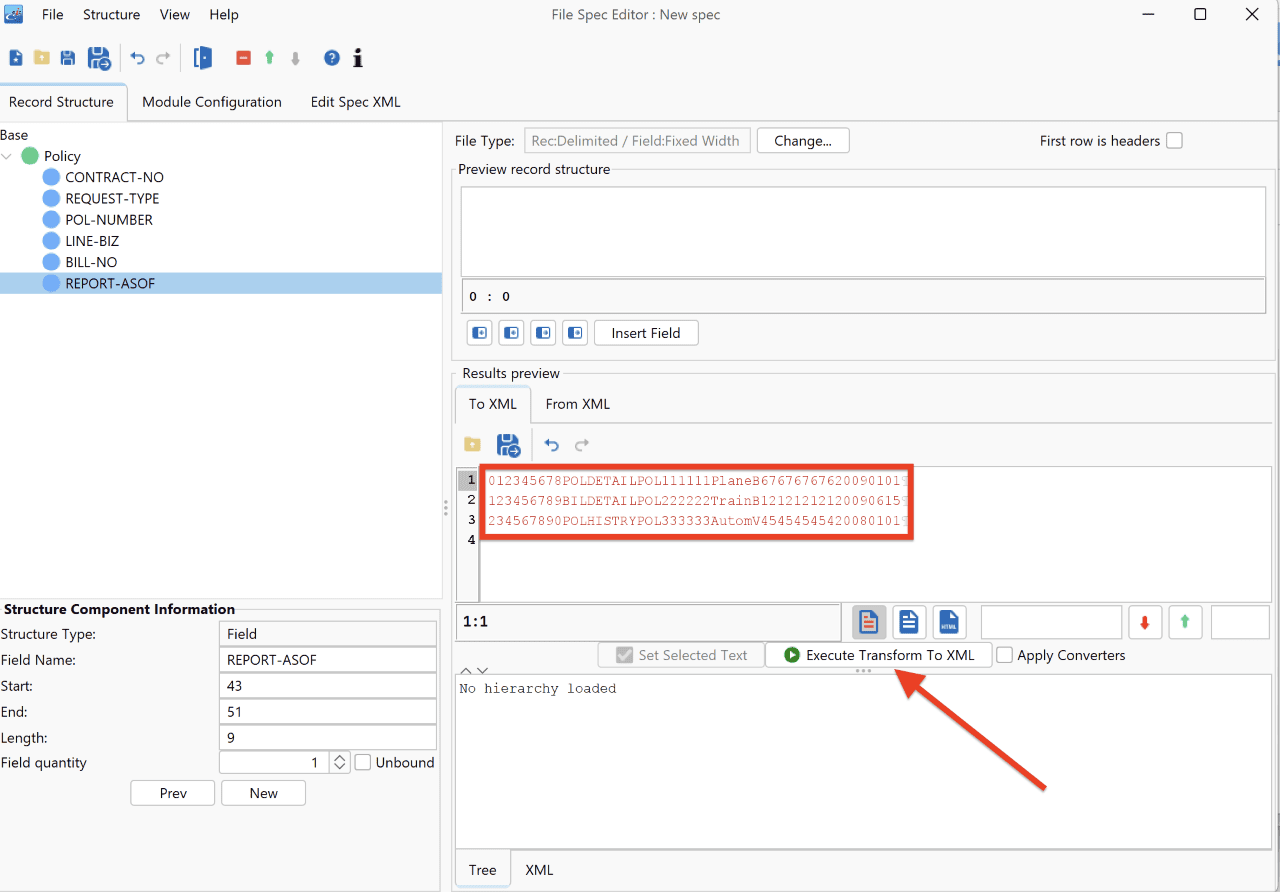Click the End field showing 51

point(328,712)
